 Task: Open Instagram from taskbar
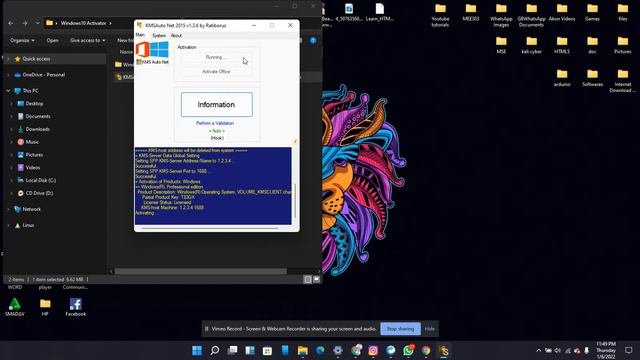pos(373,351)
